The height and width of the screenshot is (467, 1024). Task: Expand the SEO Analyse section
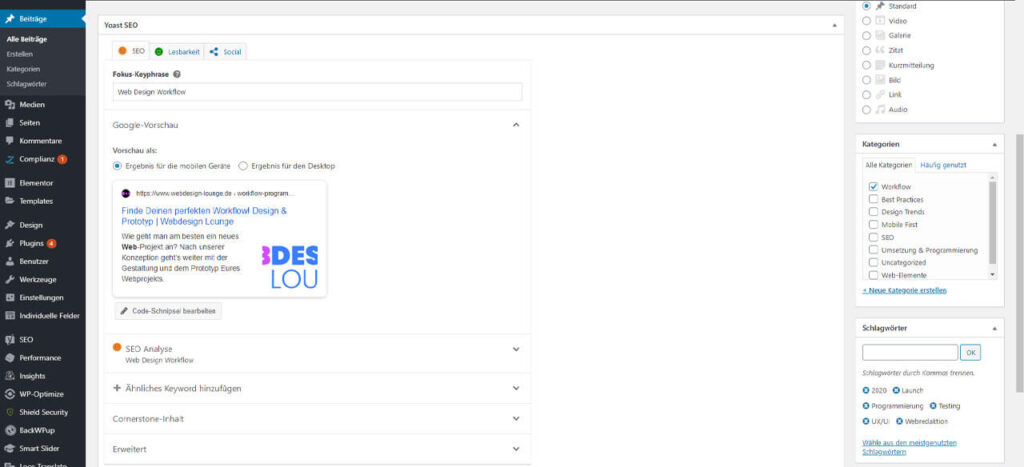point(516,349)
